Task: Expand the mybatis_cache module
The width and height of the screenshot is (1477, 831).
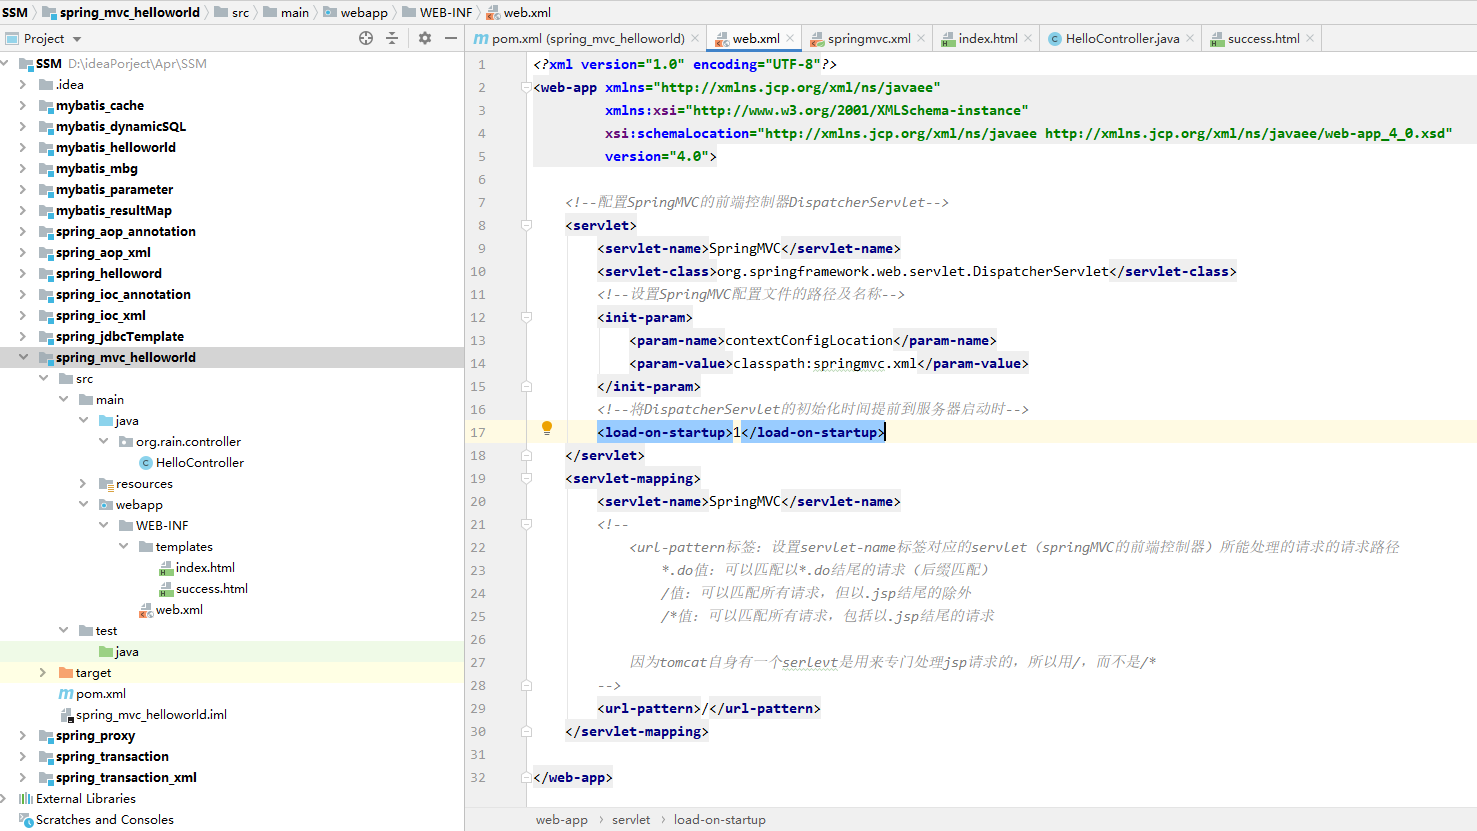Action: point(23,106)
